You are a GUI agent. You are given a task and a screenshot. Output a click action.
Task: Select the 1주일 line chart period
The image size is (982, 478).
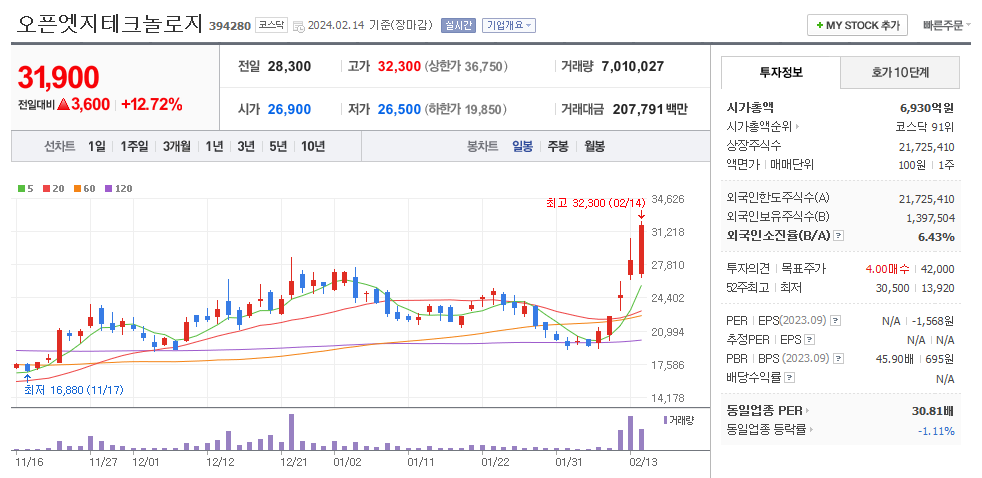pyautogui.click(x=134, y=147)
